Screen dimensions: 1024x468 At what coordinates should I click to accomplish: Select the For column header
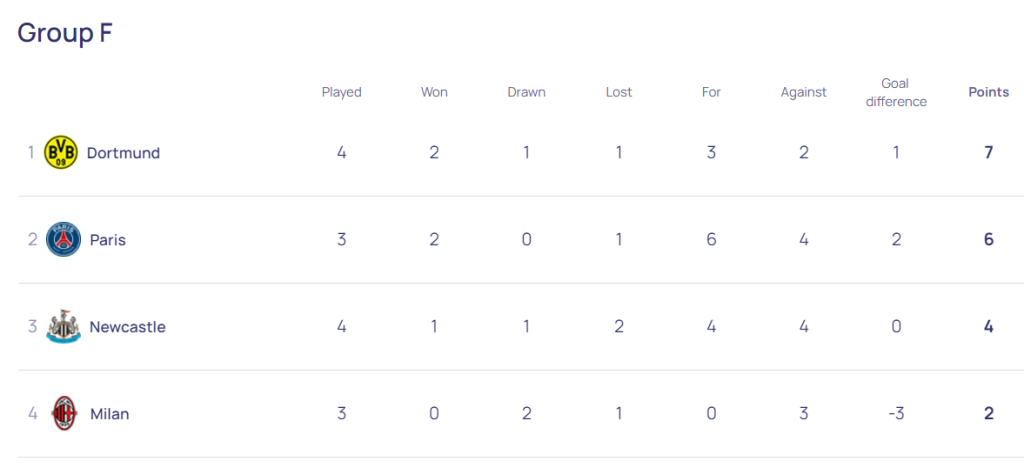point(711,92)
